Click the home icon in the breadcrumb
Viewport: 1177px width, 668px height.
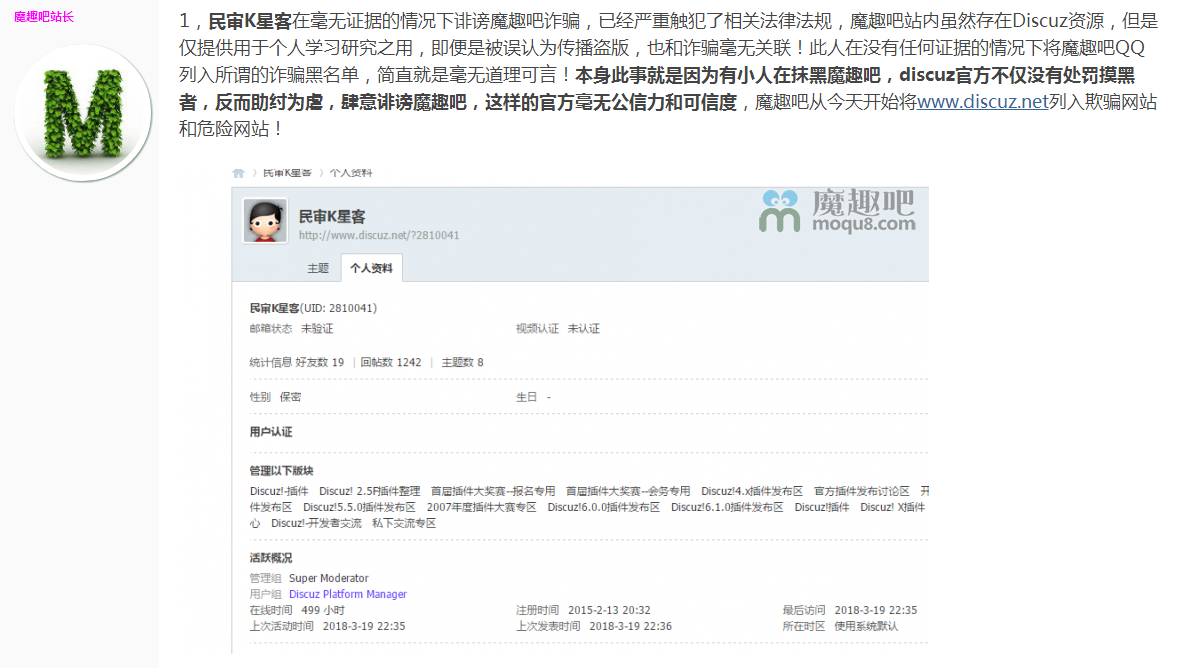239,173
